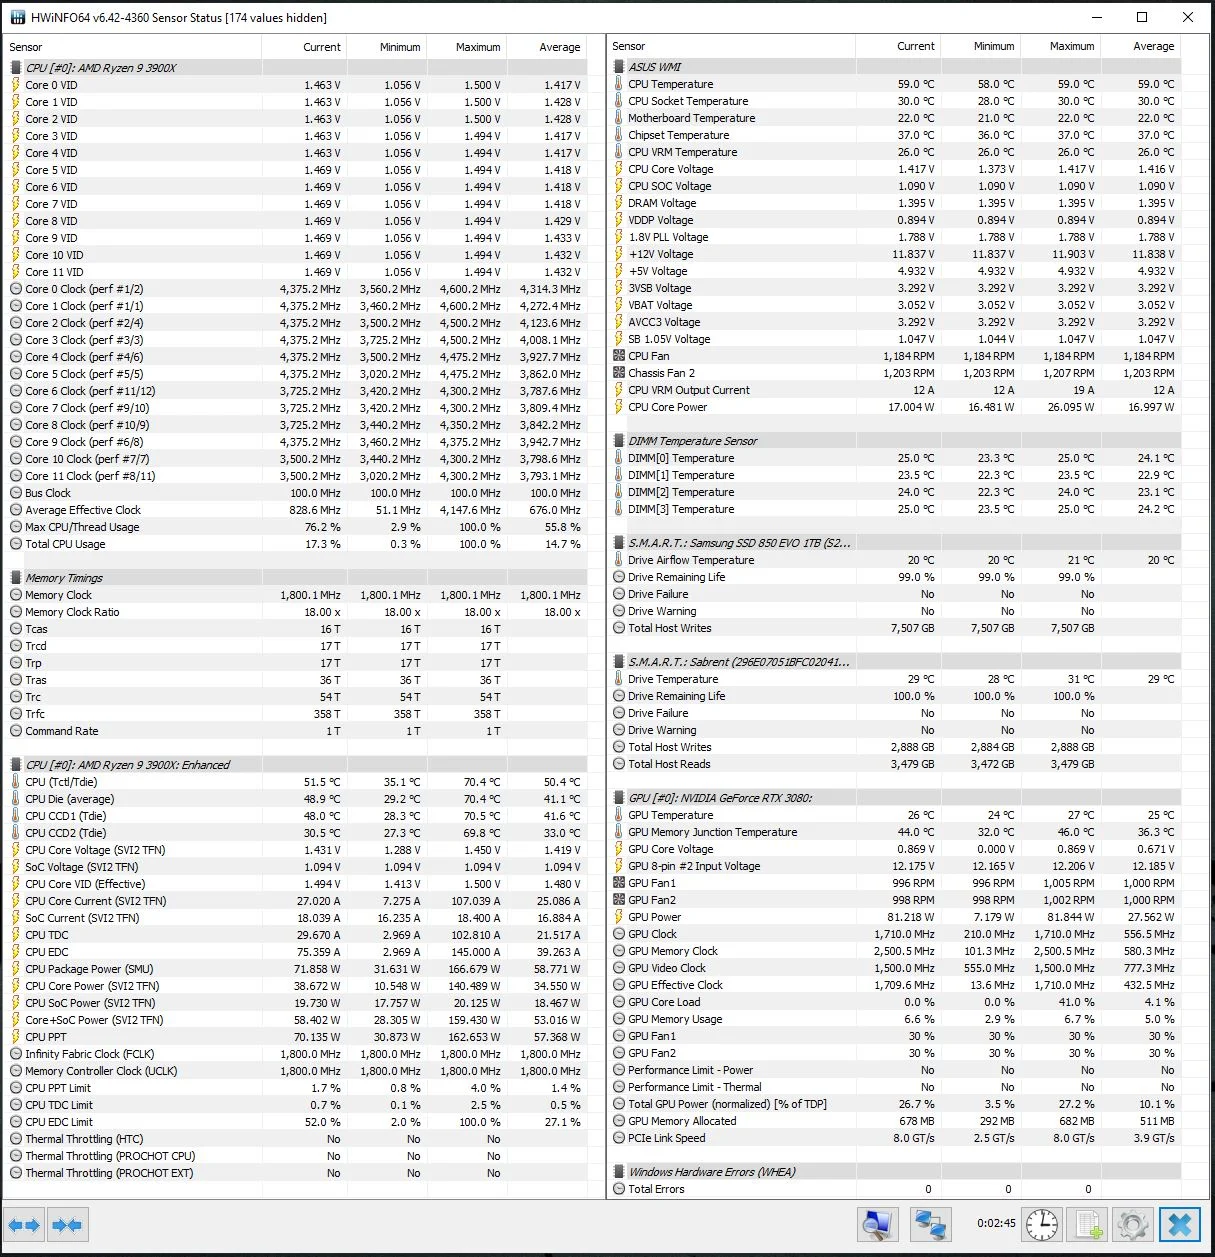This screenshot has width=1215, height=1257.
Task: Click the icon beside Memory Timings header
Action: click(x=16, y=578)
